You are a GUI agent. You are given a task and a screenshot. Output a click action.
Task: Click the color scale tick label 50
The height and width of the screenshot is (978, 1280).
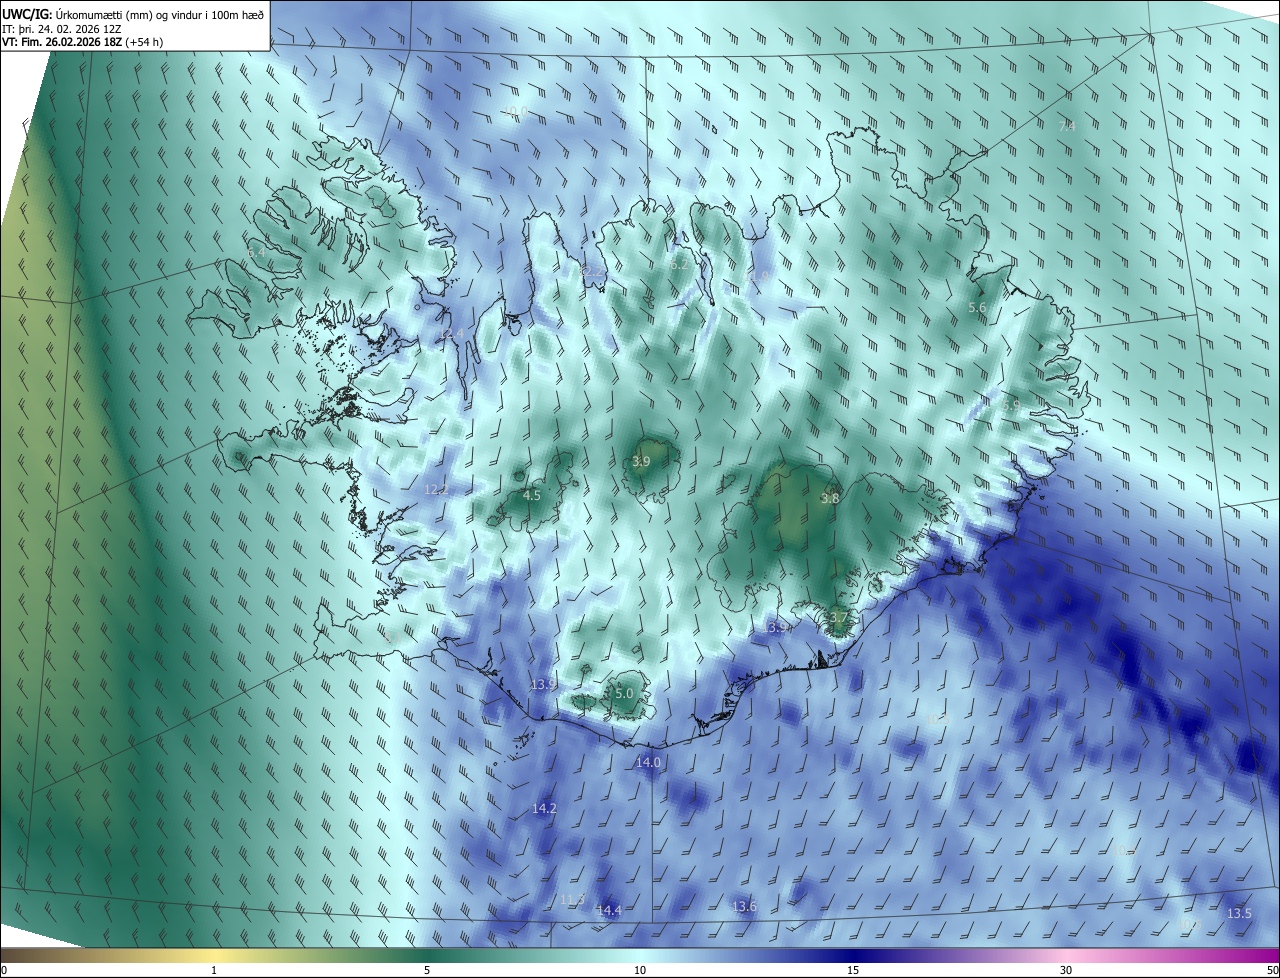click(1272, 970)
